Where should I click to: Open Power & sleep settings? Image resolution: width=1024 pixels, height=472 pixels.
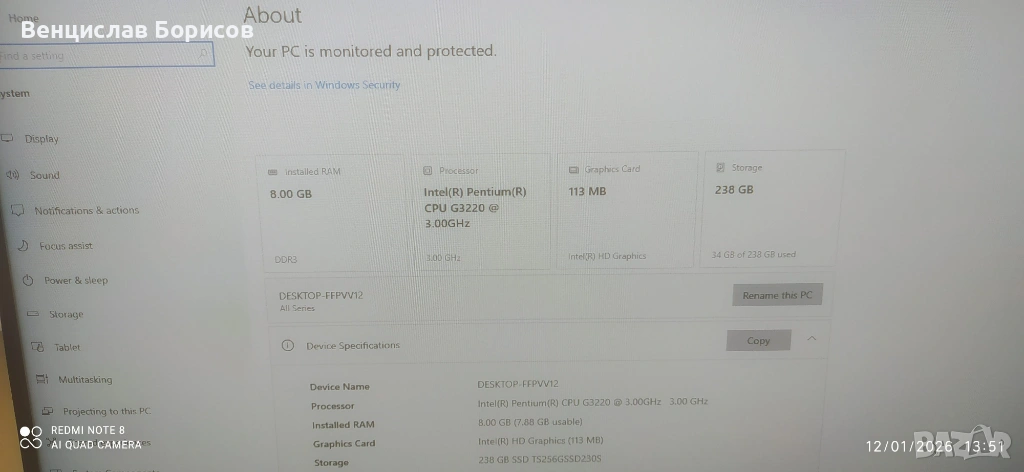pos(76,280)
